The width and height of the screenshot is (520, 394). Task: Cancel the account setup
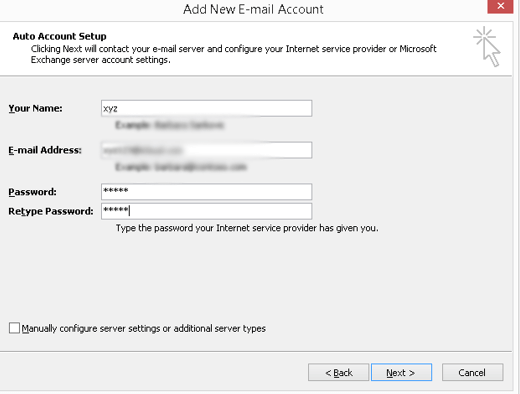[472, 372]
